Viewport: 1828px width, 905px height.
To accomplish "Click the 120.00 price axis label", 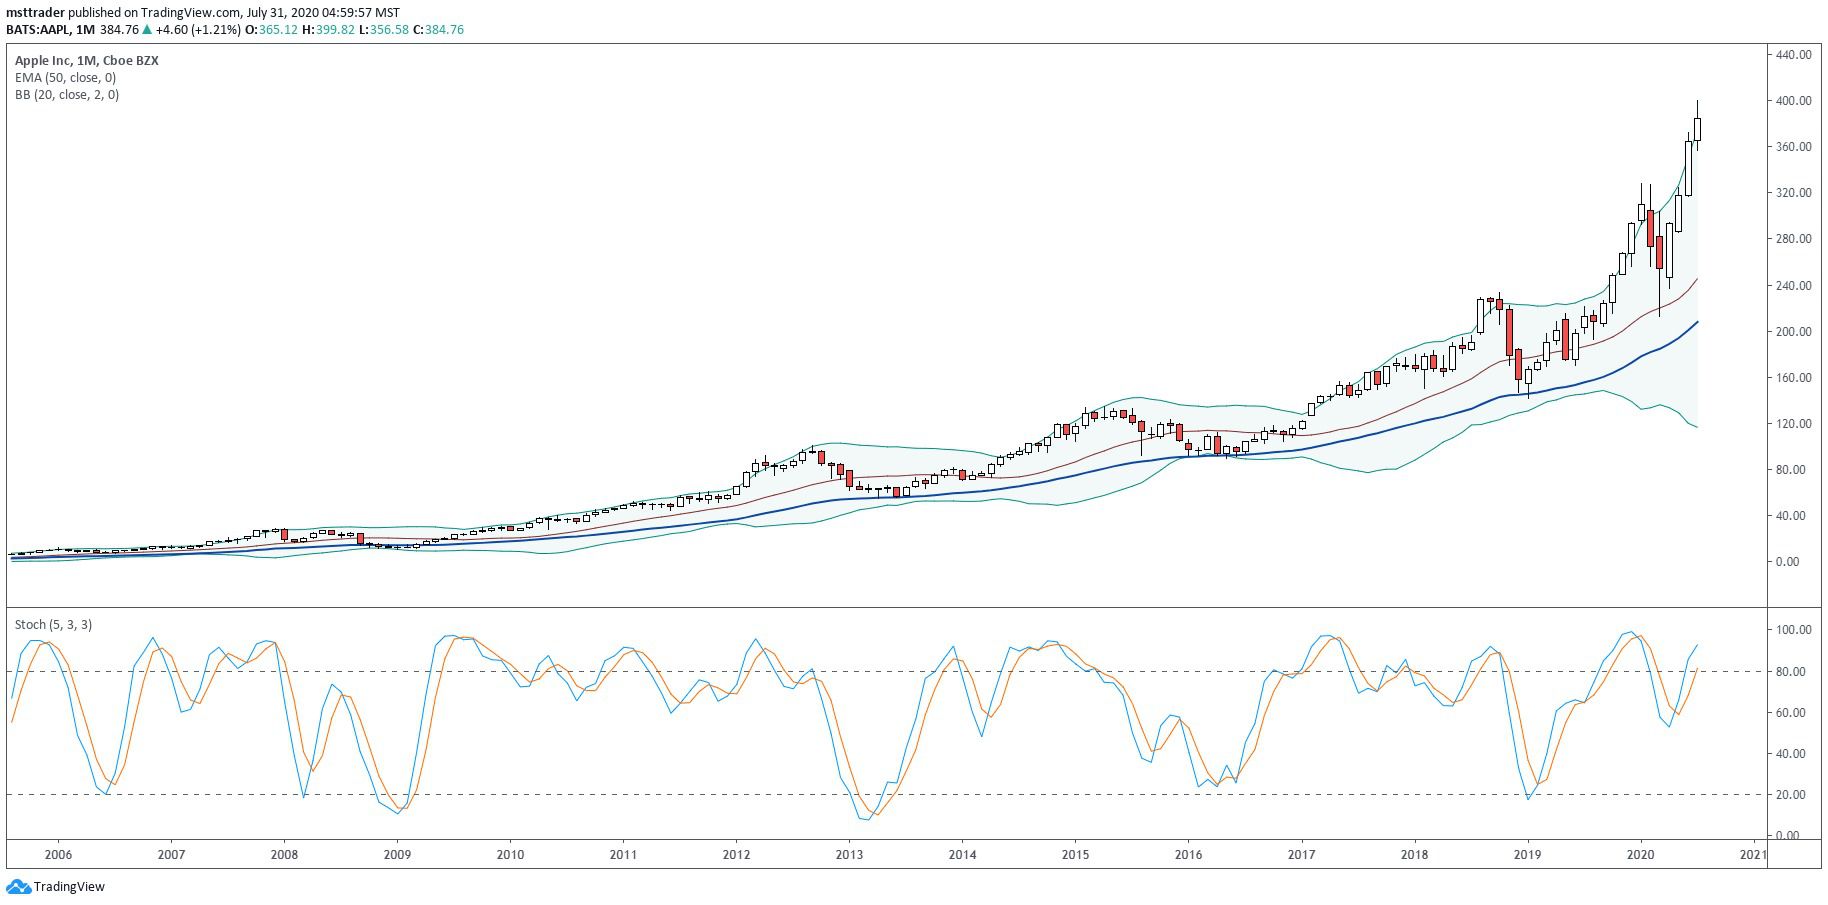I will (1793, 424).
